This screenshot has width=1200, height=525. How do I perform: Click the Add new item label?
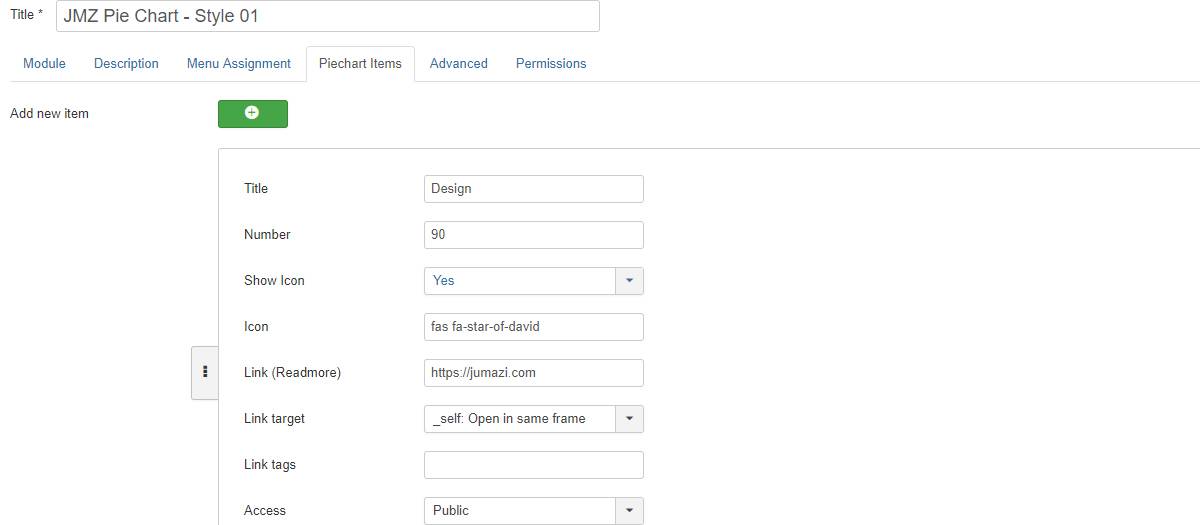point(49,113)
